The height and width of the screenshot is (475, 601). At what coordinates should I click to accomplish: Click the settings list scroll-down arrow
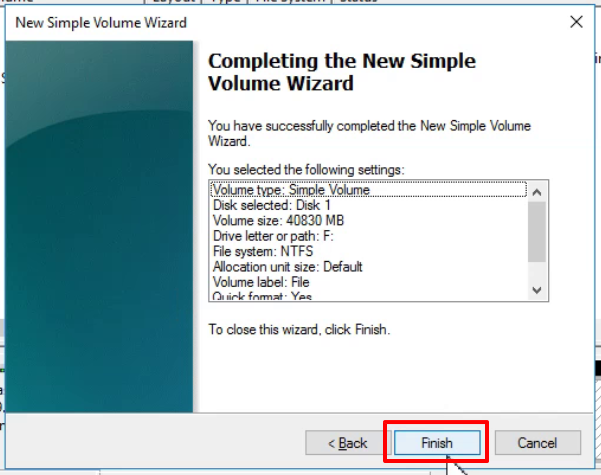pyautogui.click(x=537, y=290)
